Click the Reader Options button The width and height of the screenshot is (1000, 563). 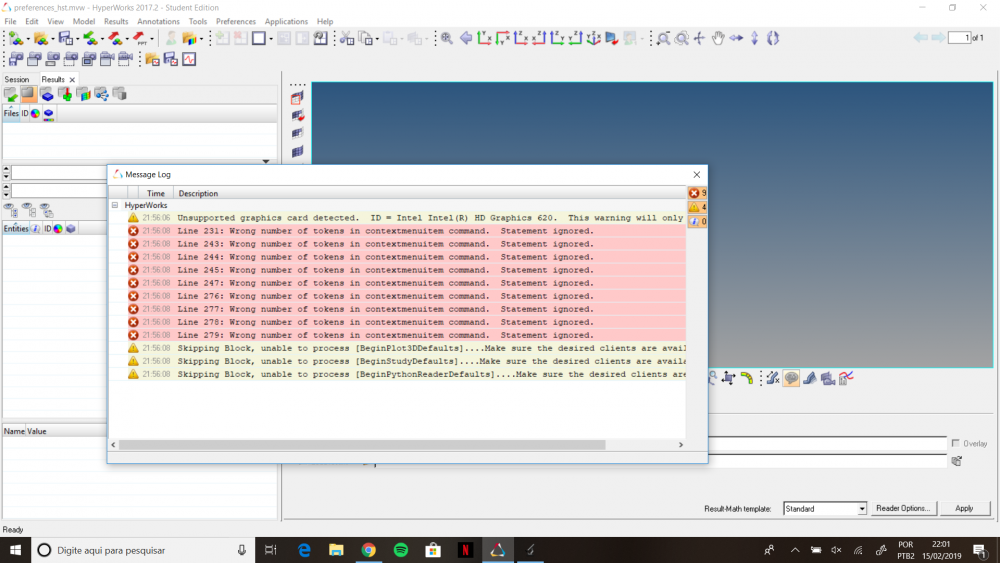902,508
